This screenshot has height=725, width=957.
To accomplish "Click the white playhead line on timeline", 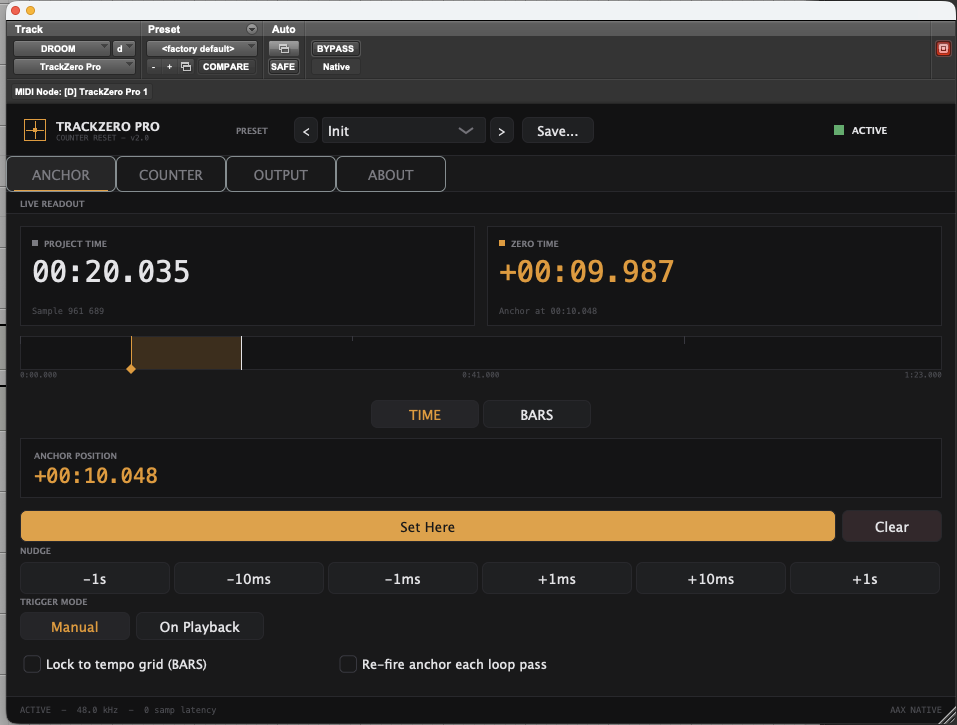I will coord(242,353).
